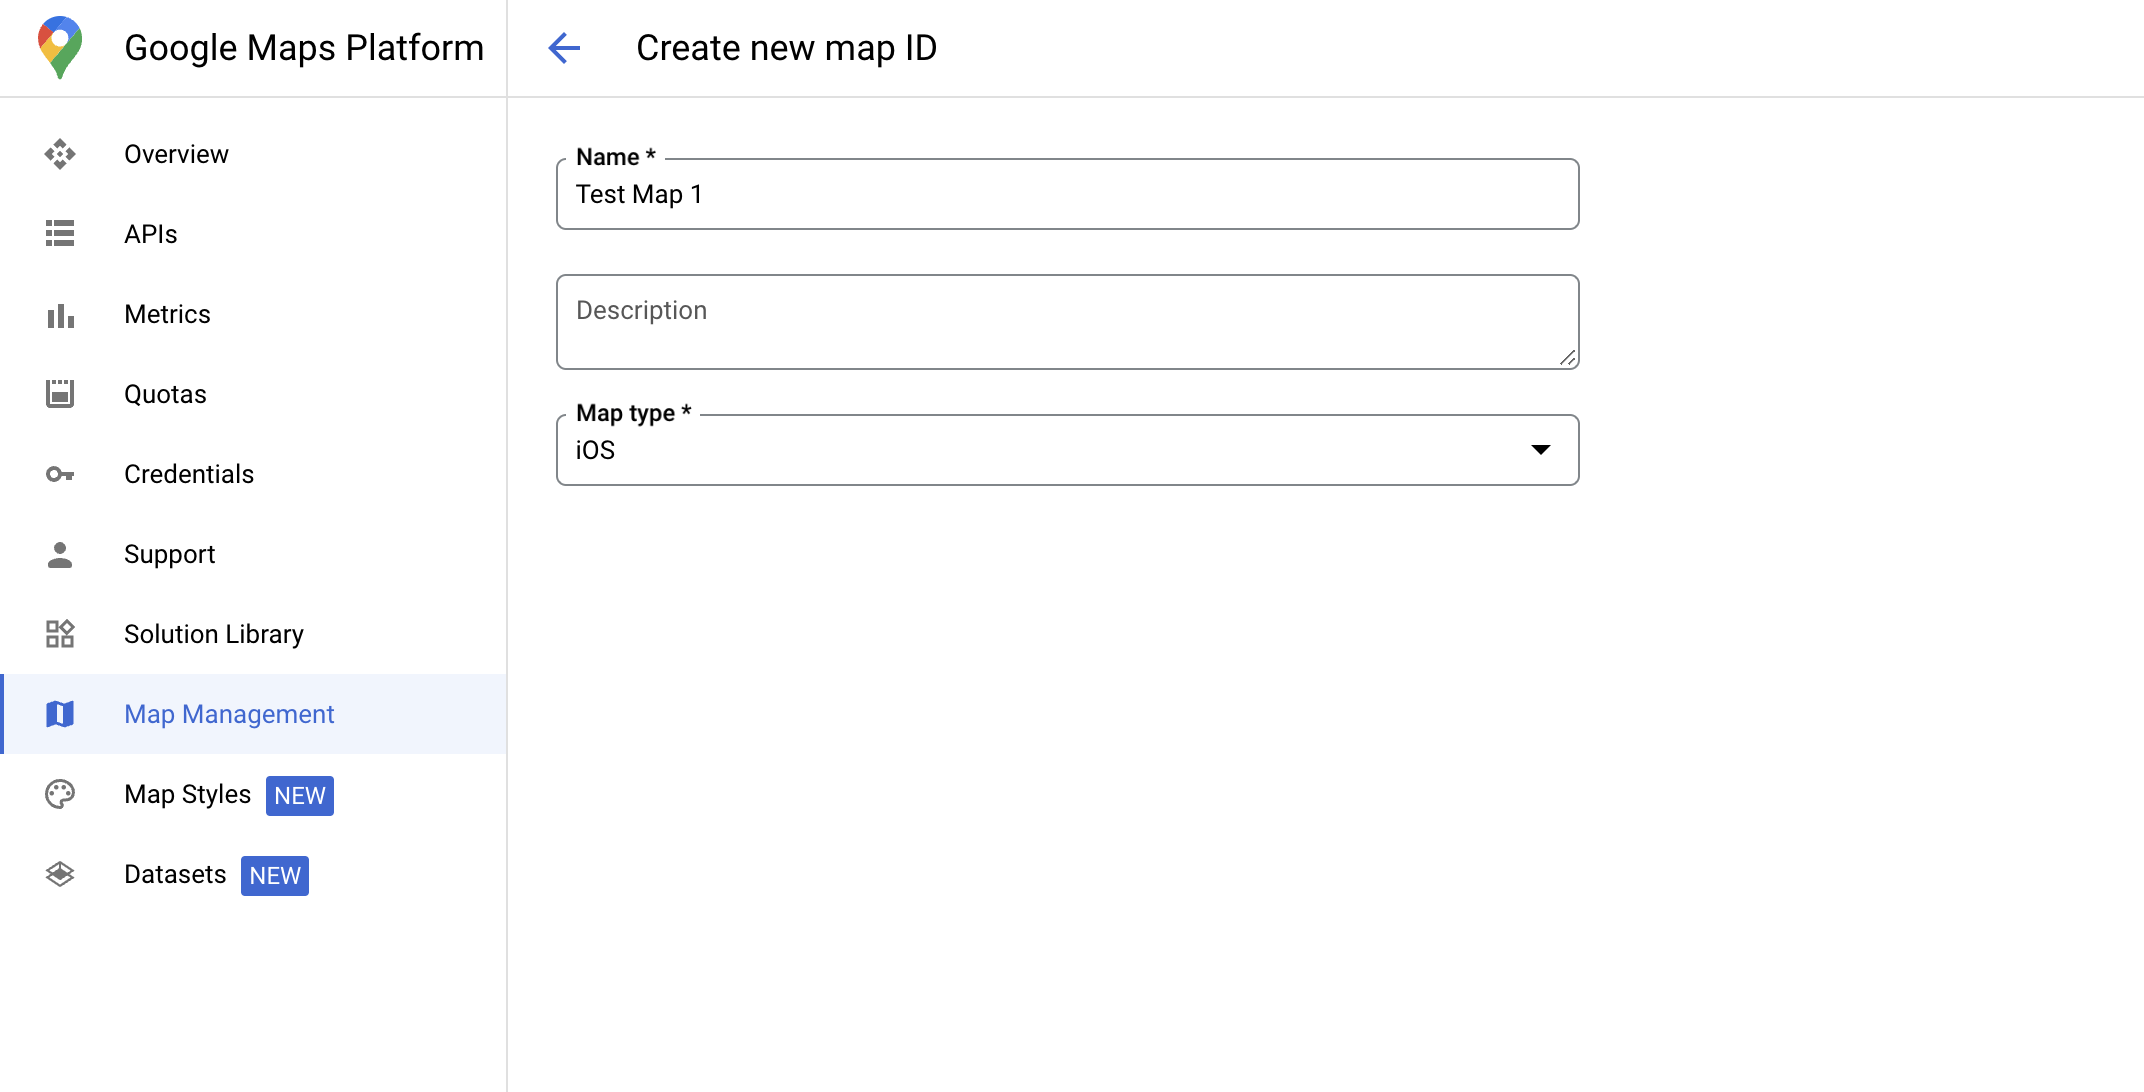Click the NEW badge on Datasets
The image size is (2144, 1092).
tap(274, 875)
